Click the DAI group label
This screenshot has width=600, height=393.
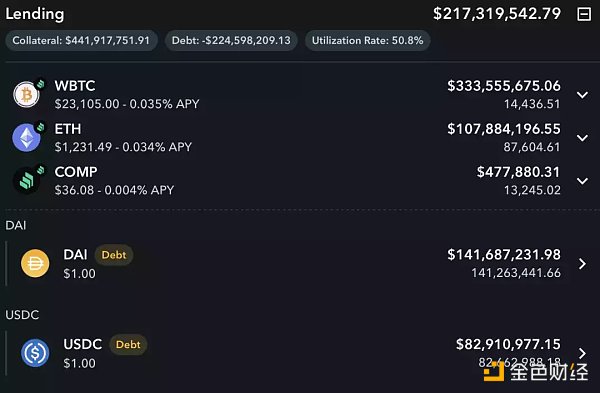point(16,225)
